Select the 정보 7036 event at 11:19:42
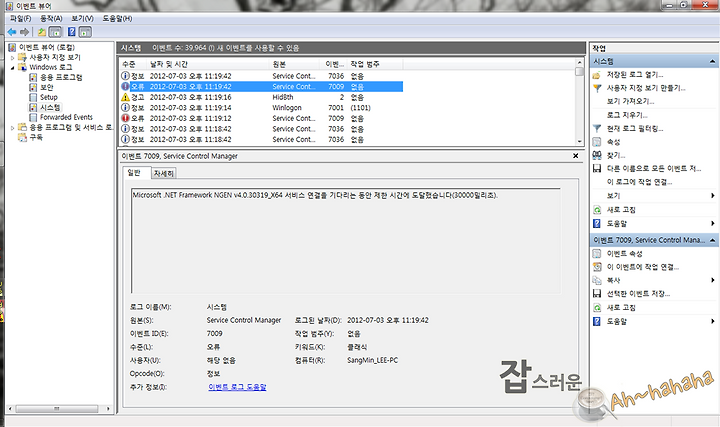 (x=262, y=76)
